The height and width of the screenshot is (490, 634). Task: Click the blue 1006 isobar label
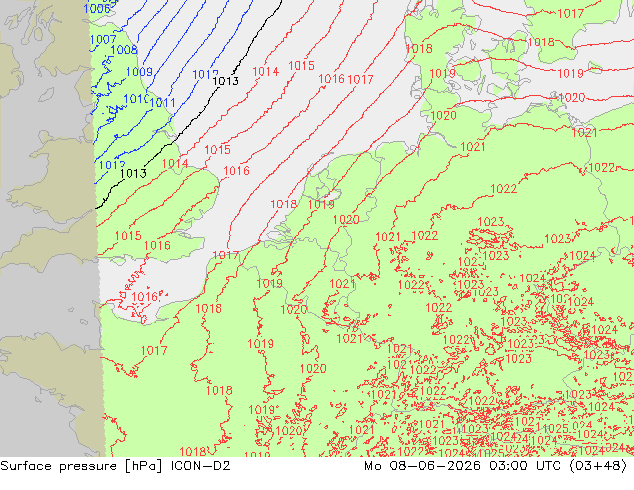point(97,8)
